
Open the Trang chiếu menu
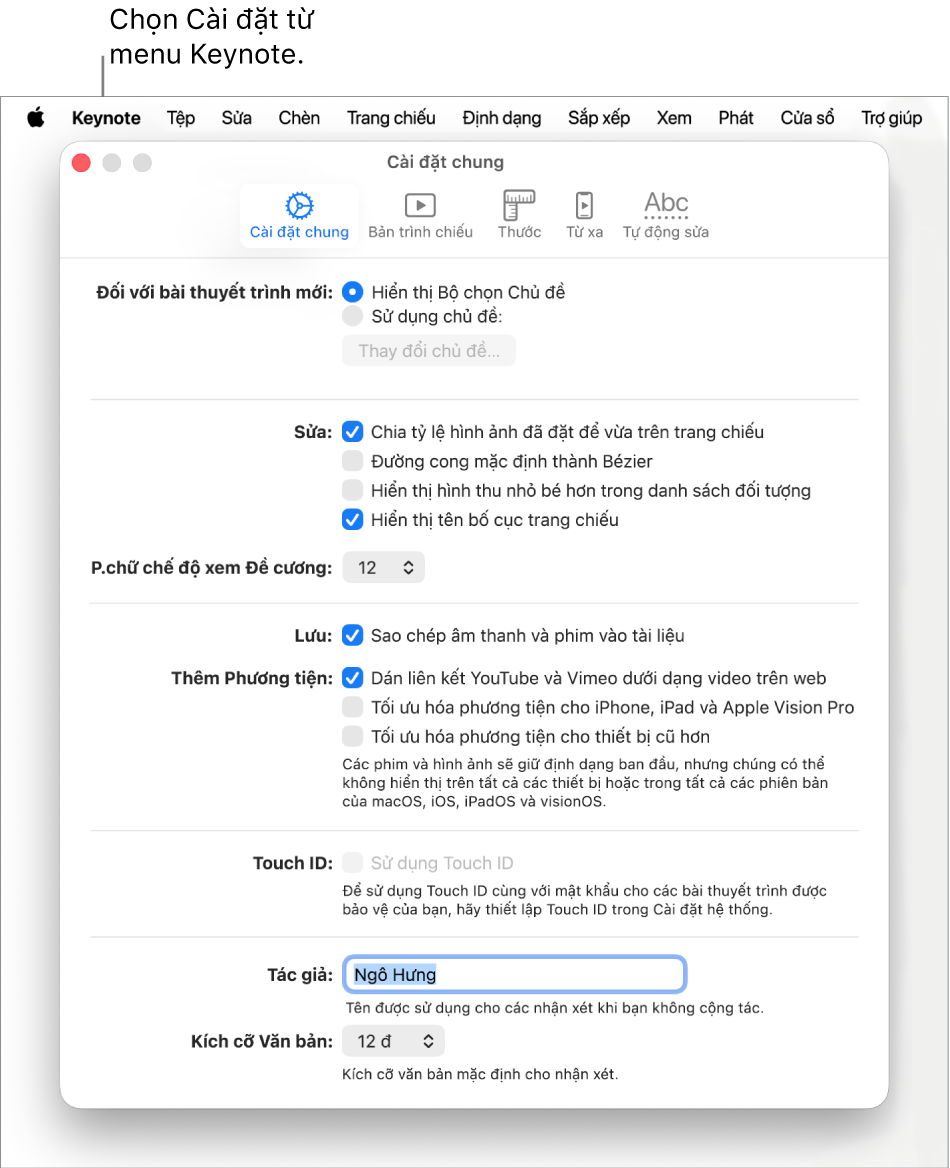coord(391,118)
